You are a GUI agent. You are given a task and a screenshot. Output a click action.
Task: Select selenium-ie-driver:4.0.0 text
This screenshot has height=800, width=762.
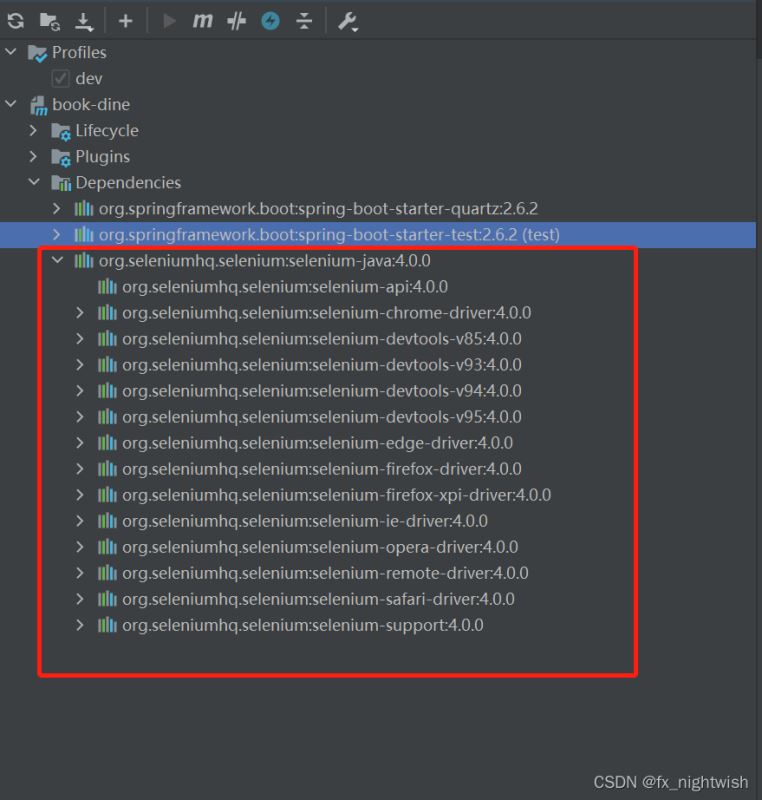(305, 521)
